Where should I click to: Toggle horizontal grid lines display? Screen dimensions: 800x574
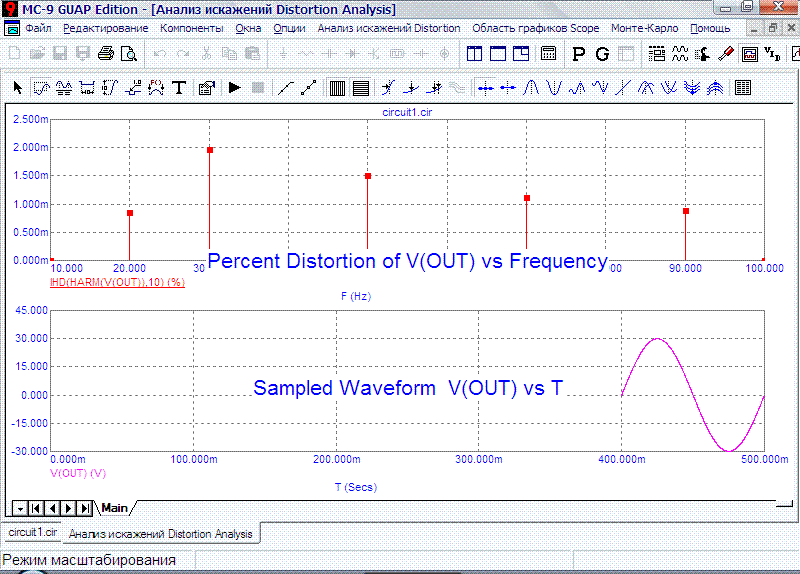(x=361, y=88)
